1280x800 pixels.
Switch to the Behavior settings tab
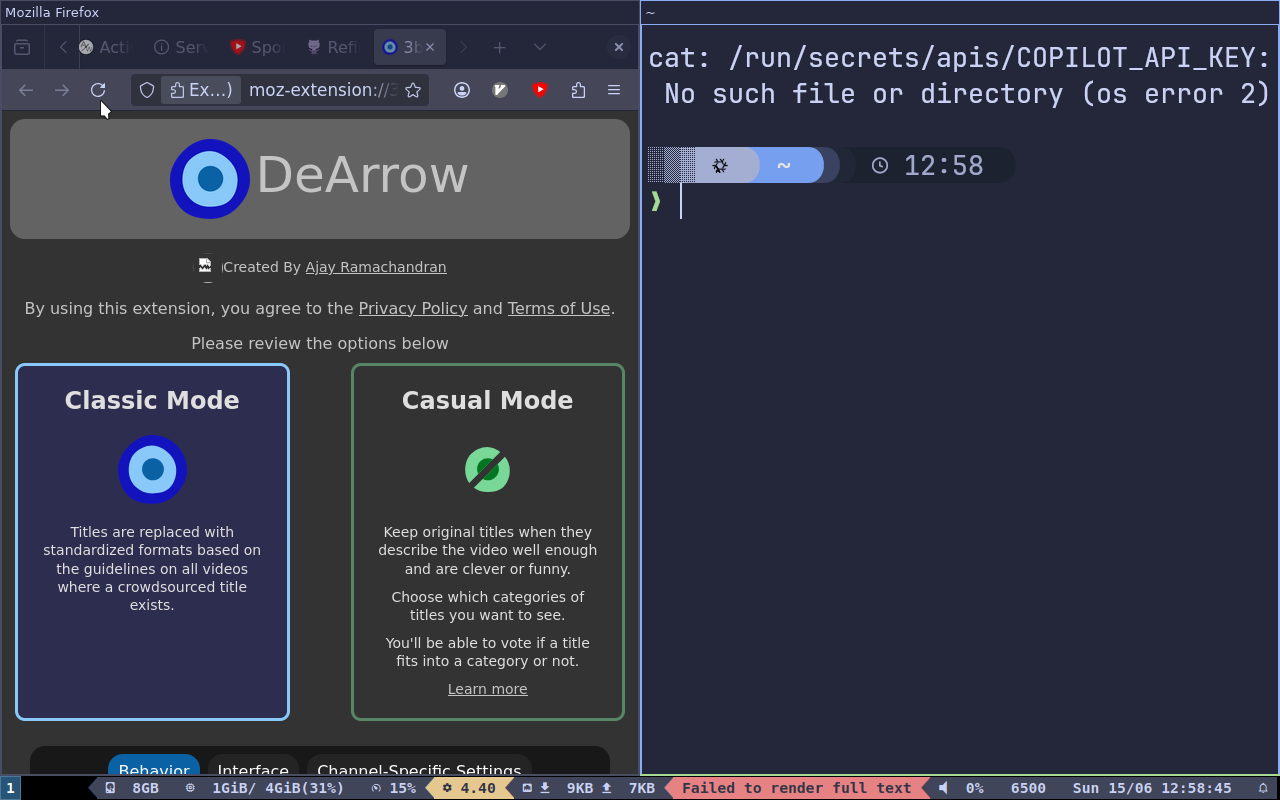click(154, 766)
